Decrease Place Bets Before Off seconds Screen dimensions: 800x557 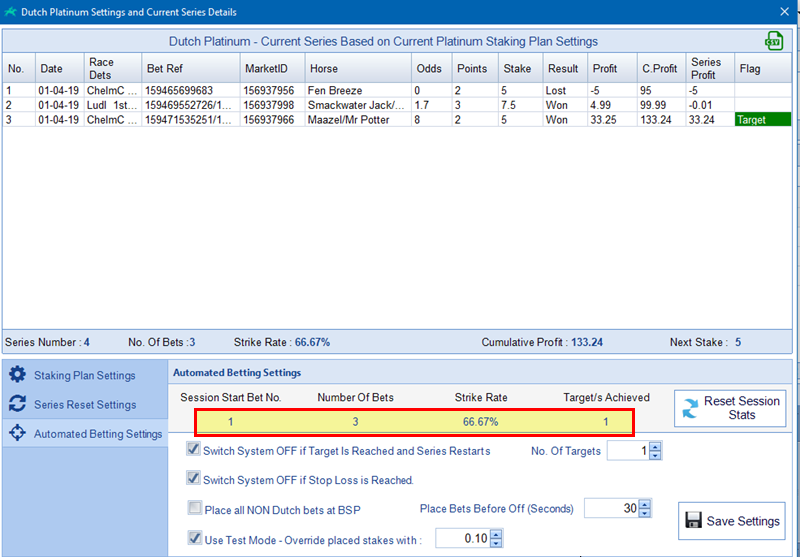pos(645,513)
